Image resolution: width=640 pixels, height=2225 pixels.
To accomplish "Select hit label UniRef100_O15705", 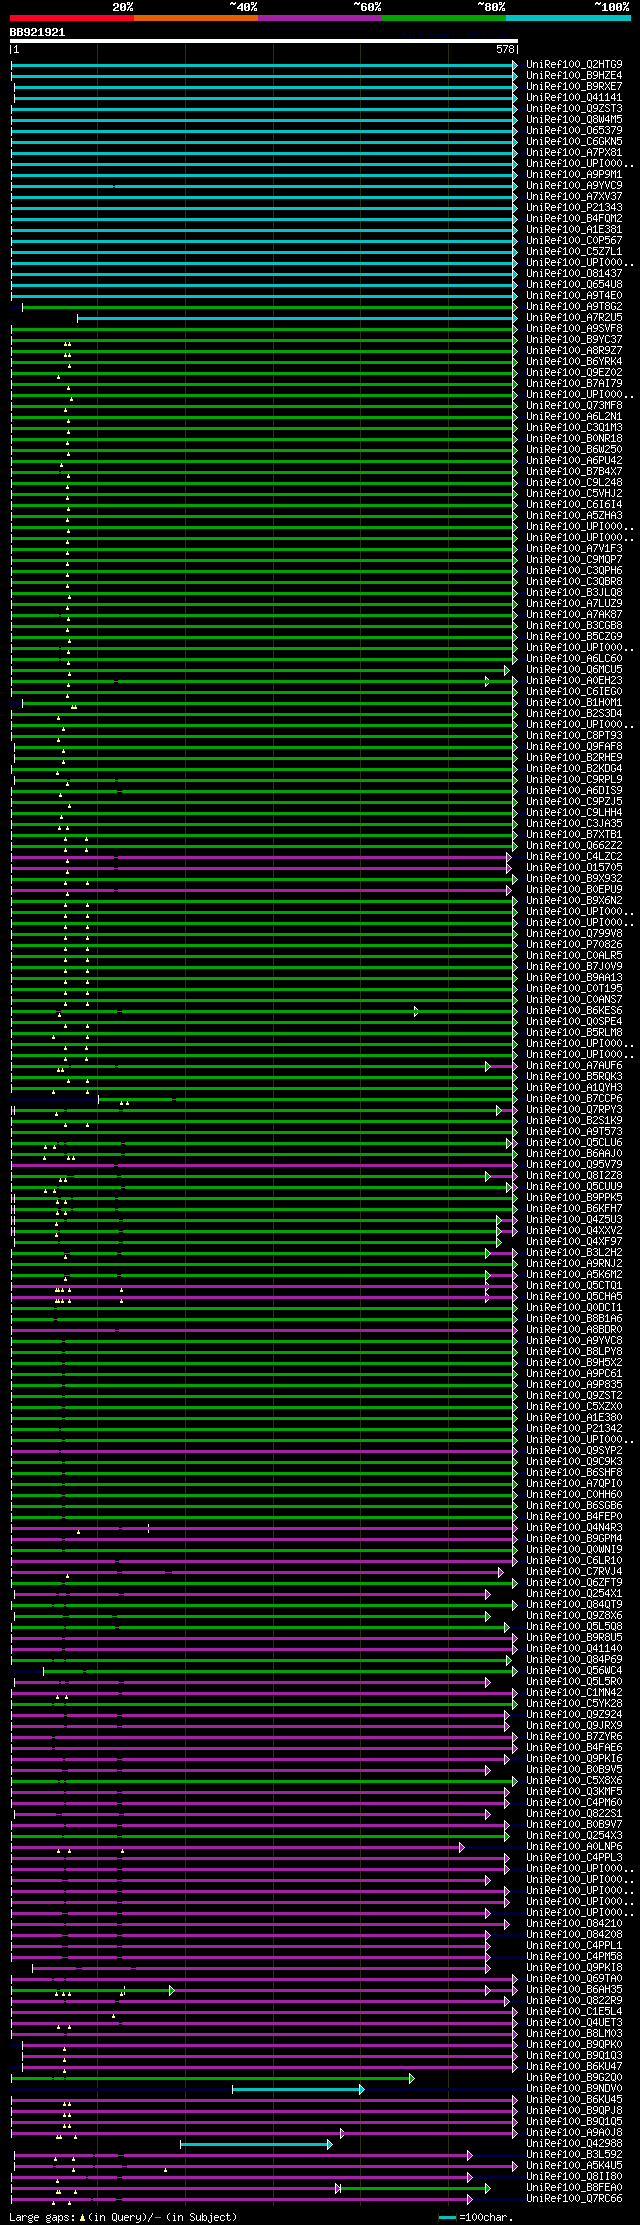I will pyautogui.click(x=574, y=868).
